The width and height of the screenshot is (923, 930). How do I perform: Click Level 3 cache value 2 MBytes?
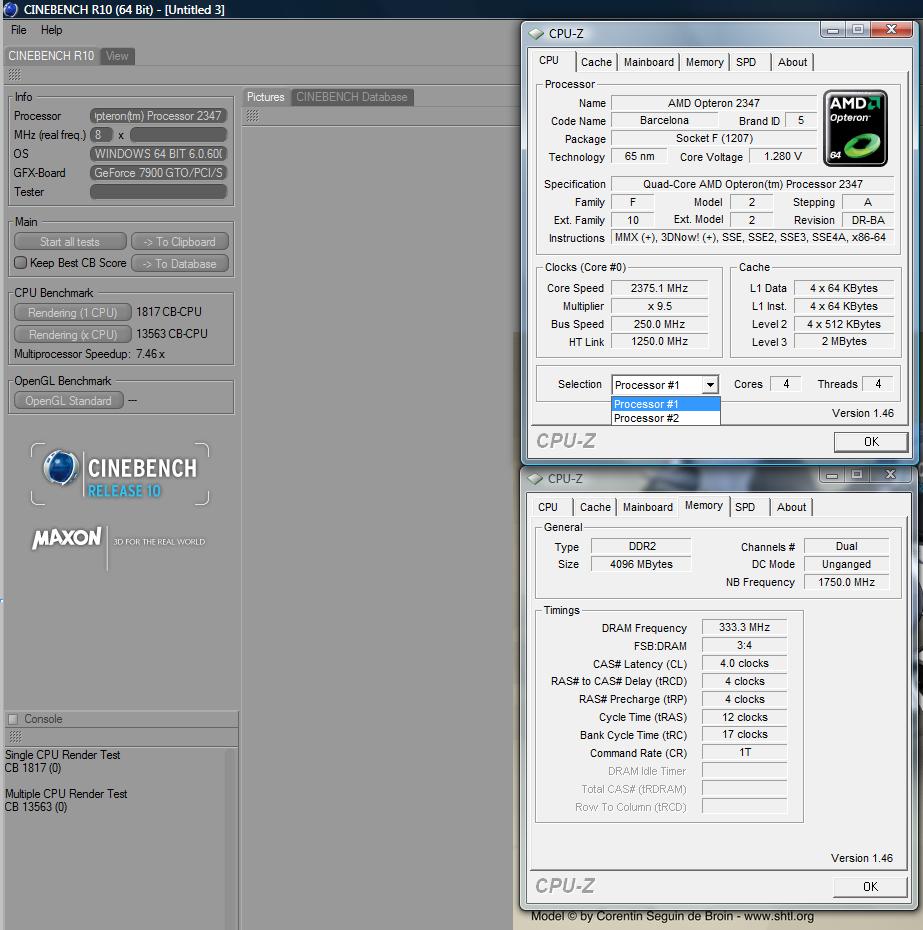[844, 342]
